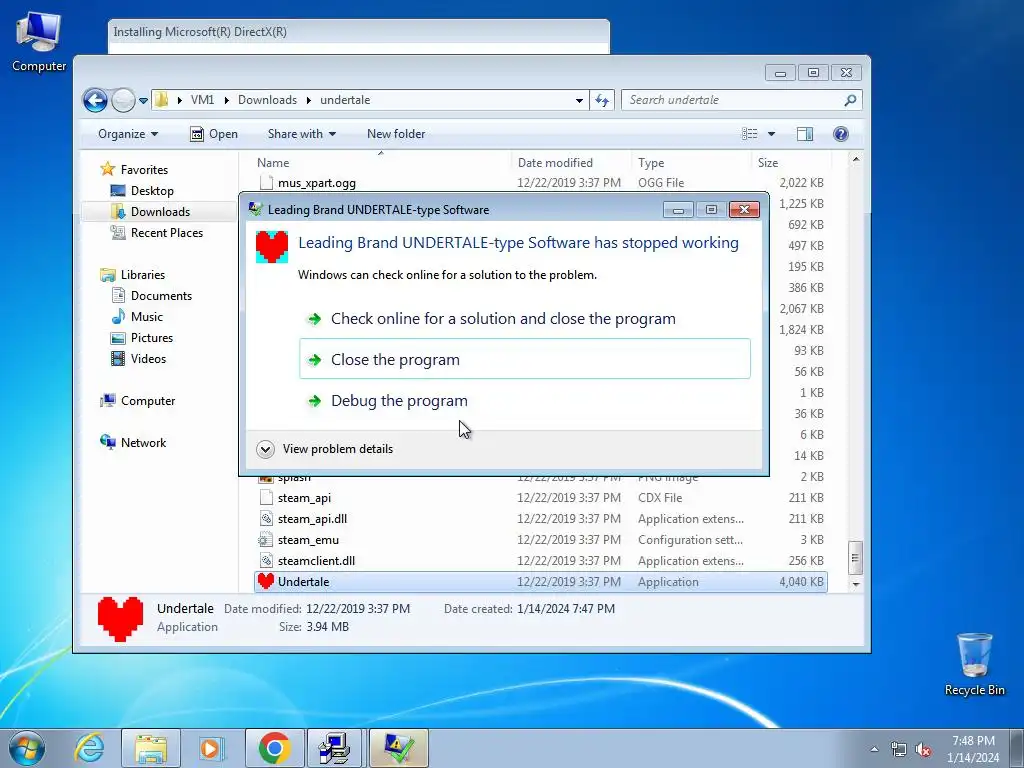Click the Forward navigation arrow in Explorer

(123, 100)
